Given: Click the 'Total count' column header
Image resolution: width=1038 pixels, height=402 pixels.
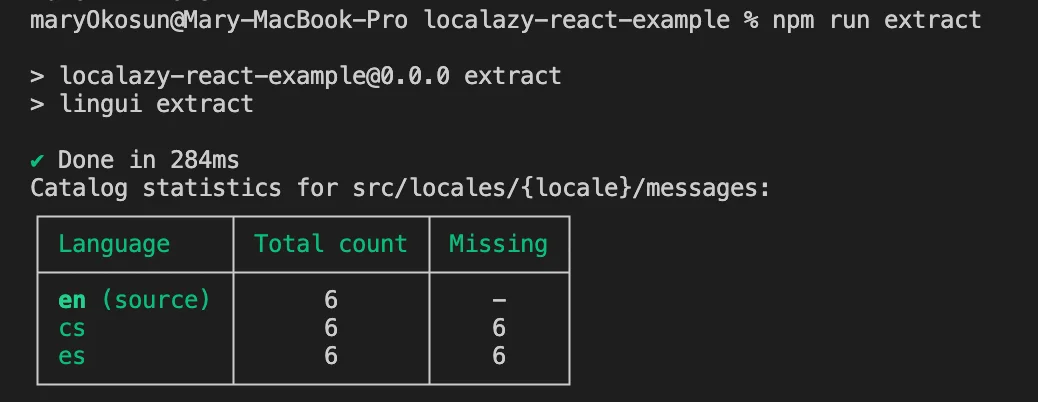Looking at the screenshot, I should [330, 244].
